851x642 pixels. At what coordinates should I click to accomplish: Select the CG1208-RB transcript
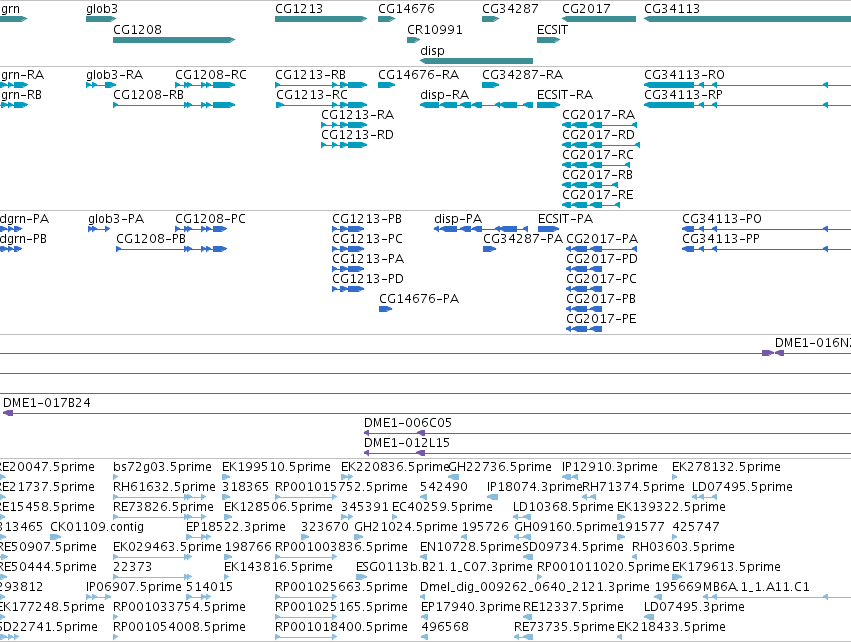[174, 105]
